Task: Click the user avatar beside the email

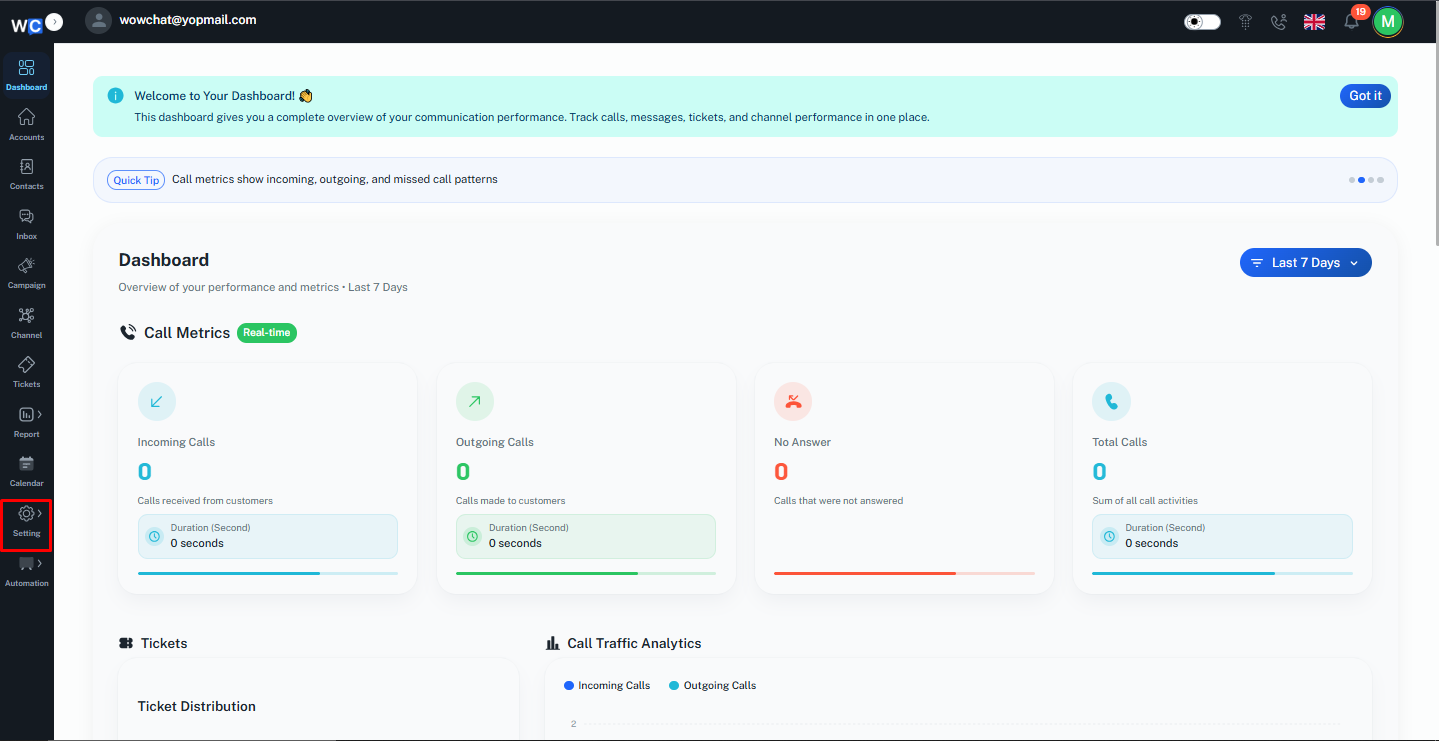Action: (x=98, y=20)
